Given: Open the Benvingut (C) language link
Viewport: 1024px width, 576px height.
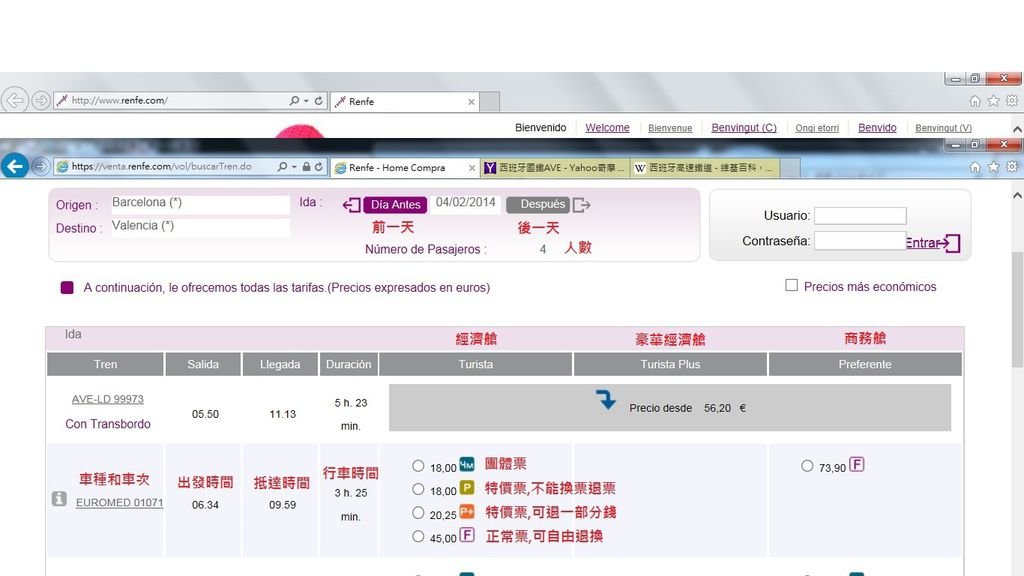Looking at the screenshot, I should (744, 128).
